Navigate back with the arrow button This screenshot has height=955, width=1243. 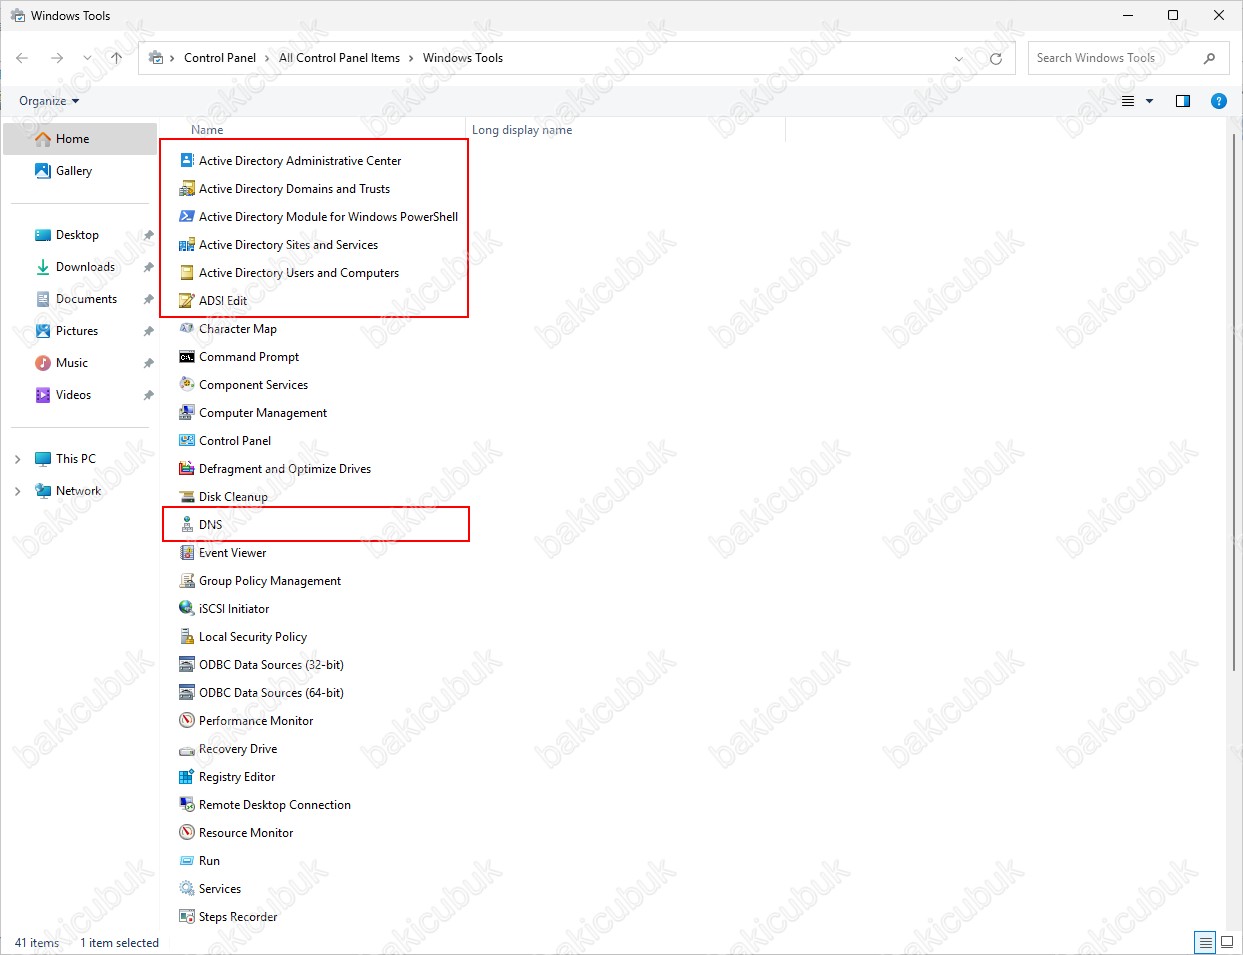(x=22, y=58)
